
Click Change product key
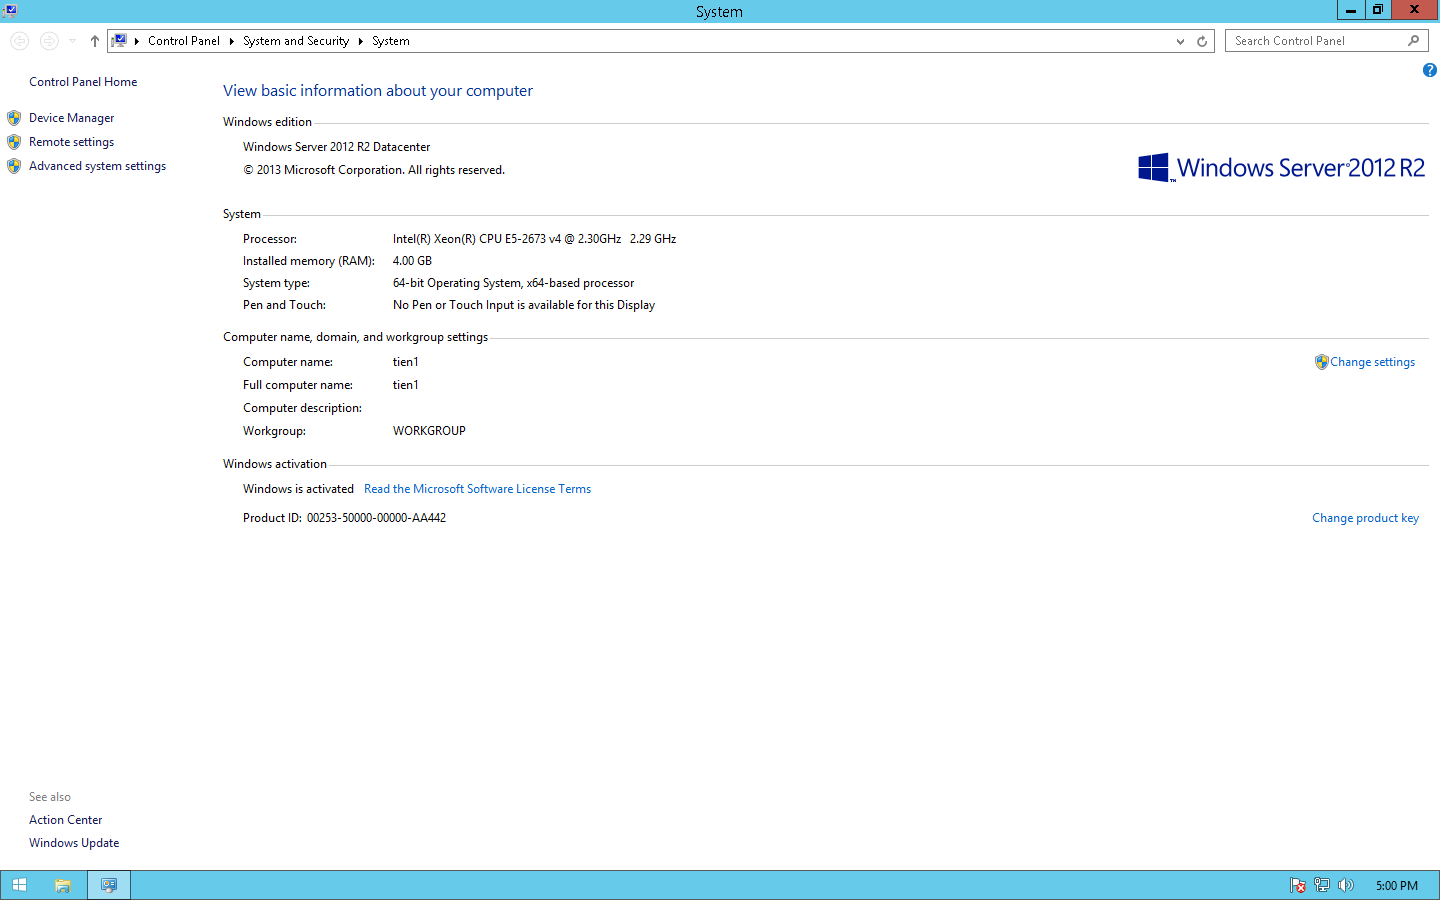pos(1365,518)
